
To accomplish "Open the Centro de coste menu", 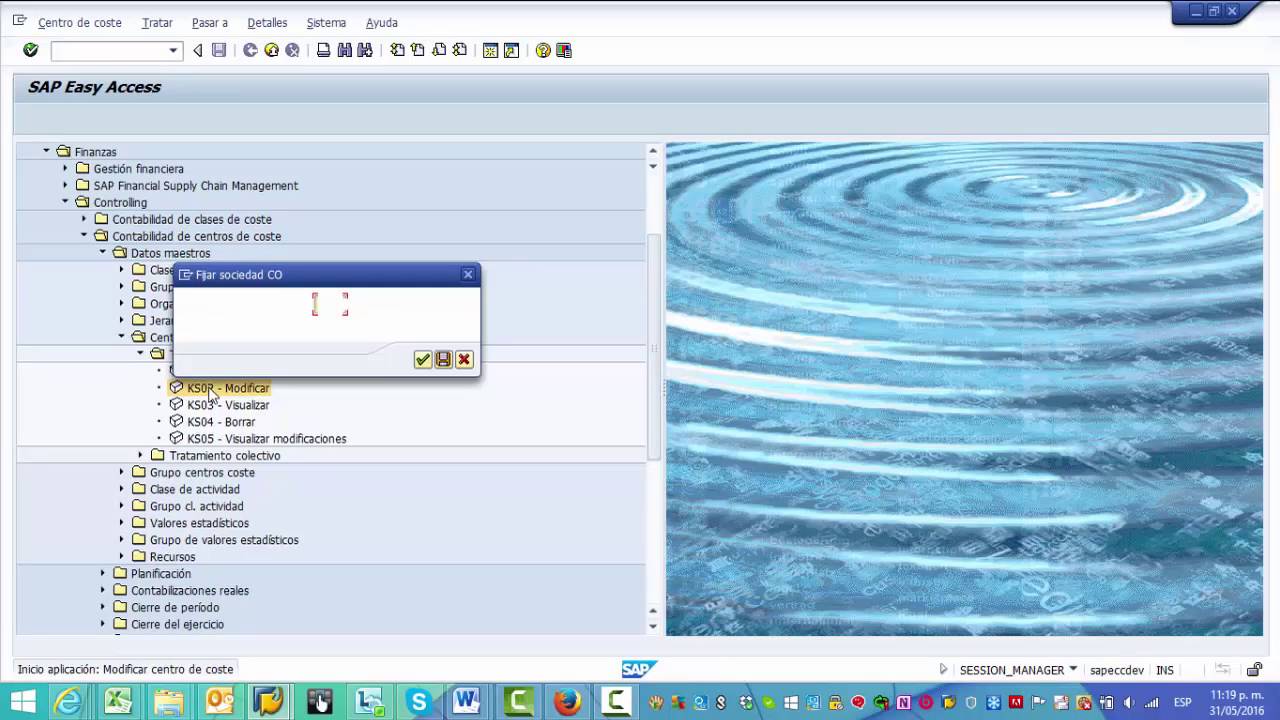I will point(79,22).
